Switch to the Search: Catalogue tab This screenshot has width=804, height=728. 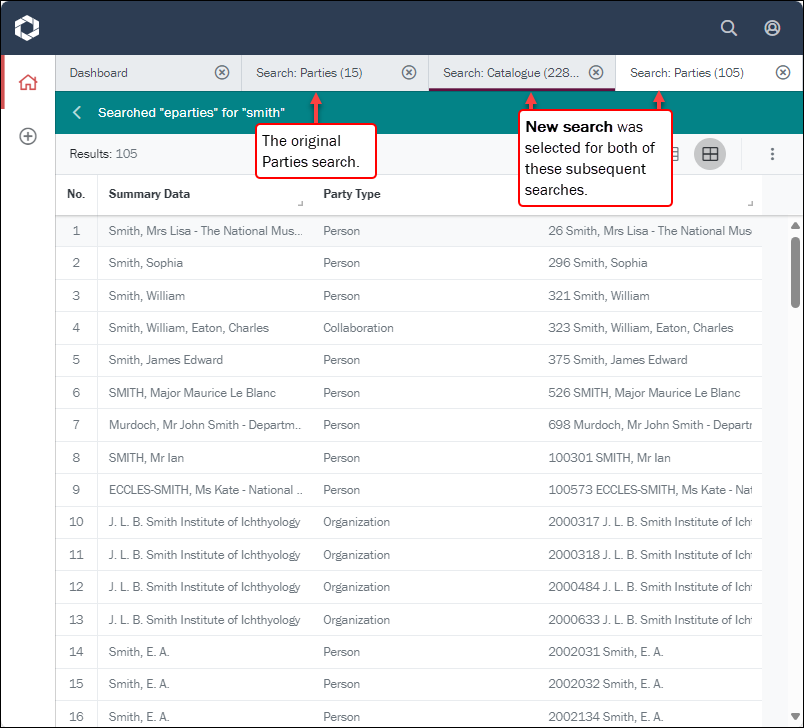point(510,73)
